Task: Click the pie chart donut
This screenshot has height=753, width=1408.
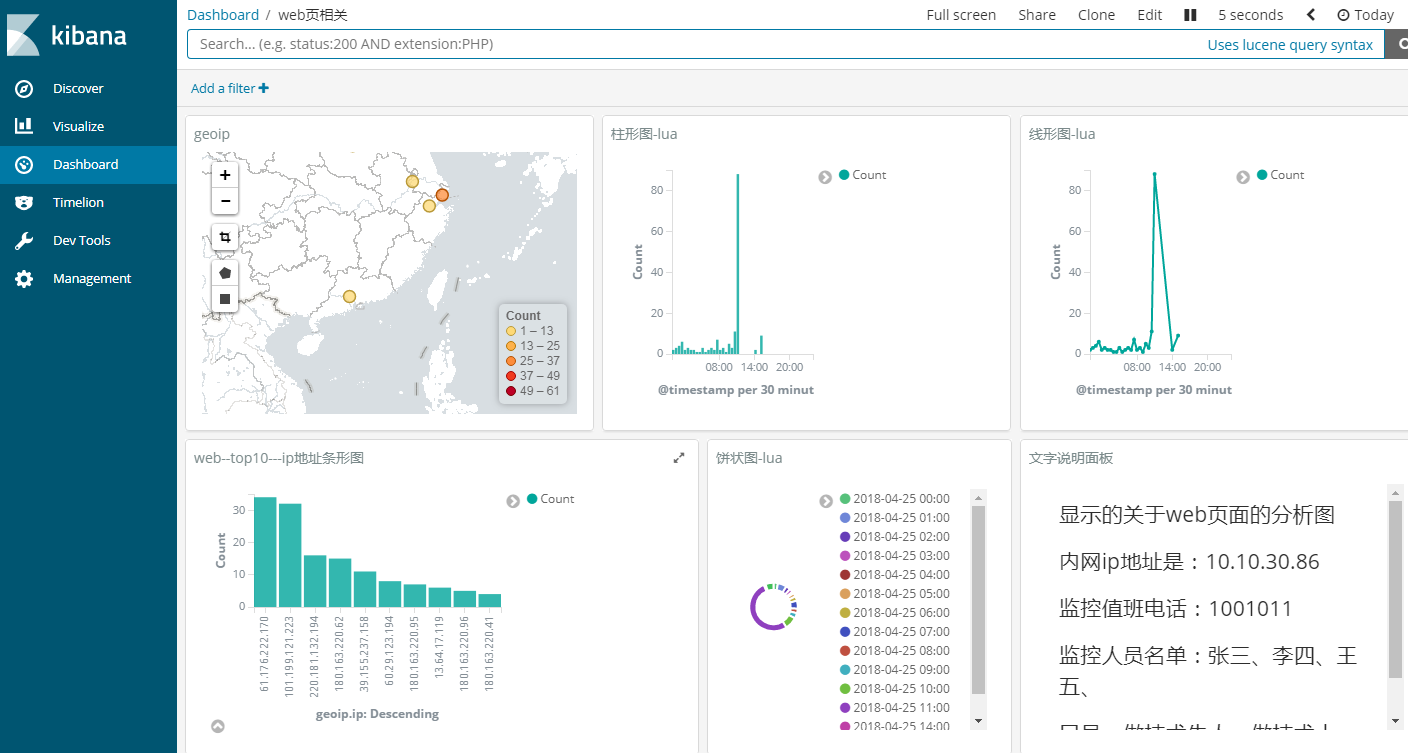Action: (774, 607)
